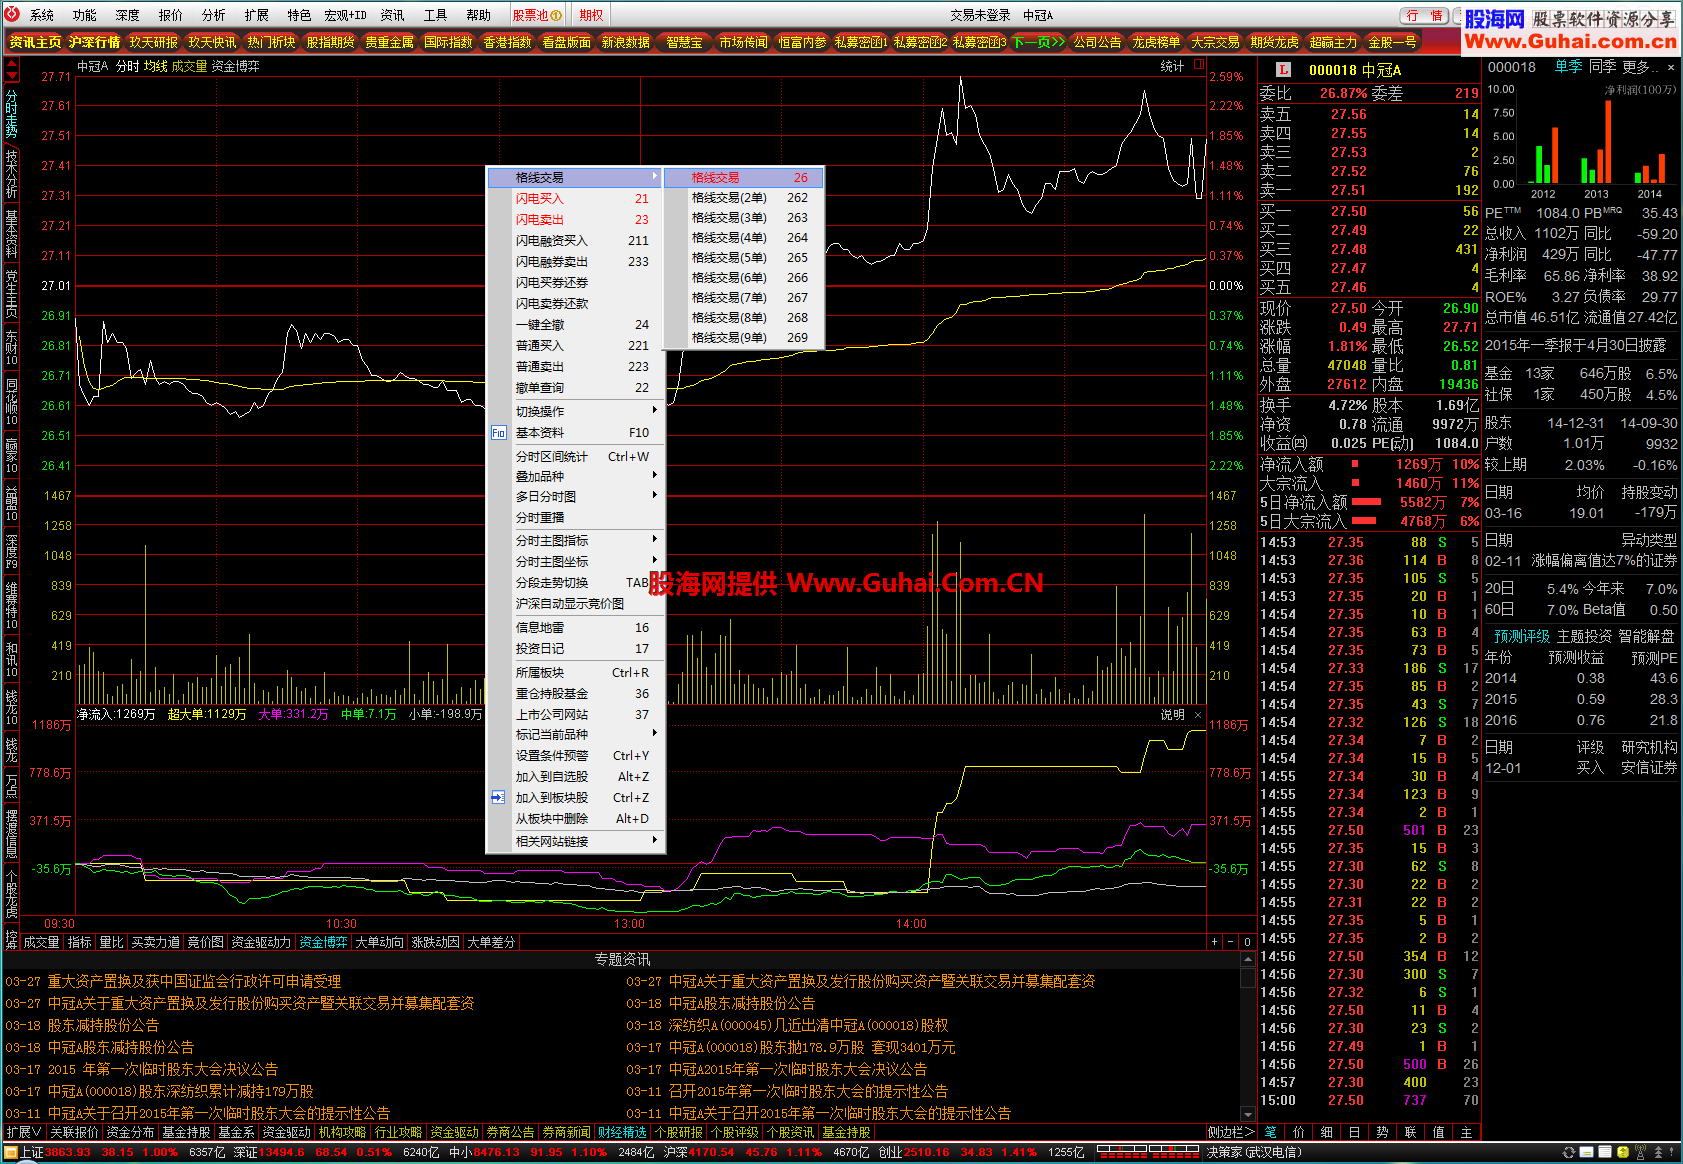This screenshot has width=1683, height=1164.
Task: Close the financial side panel with x
Action: click(1670, 67)
